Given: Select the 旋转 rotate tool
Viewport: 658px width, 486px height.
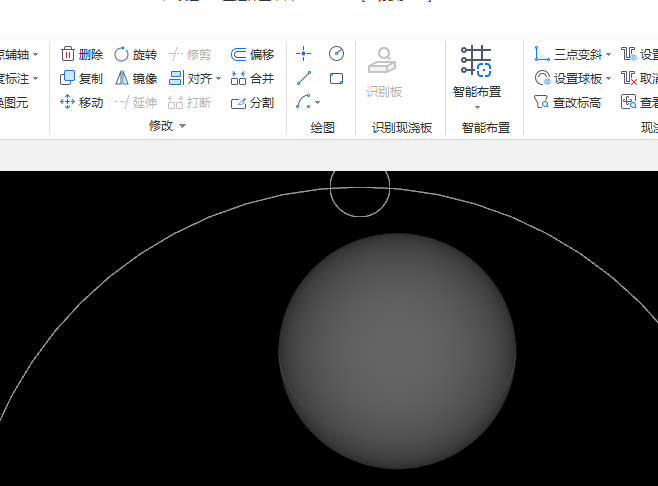Looking at the screenshot, I should pos(136,54).
